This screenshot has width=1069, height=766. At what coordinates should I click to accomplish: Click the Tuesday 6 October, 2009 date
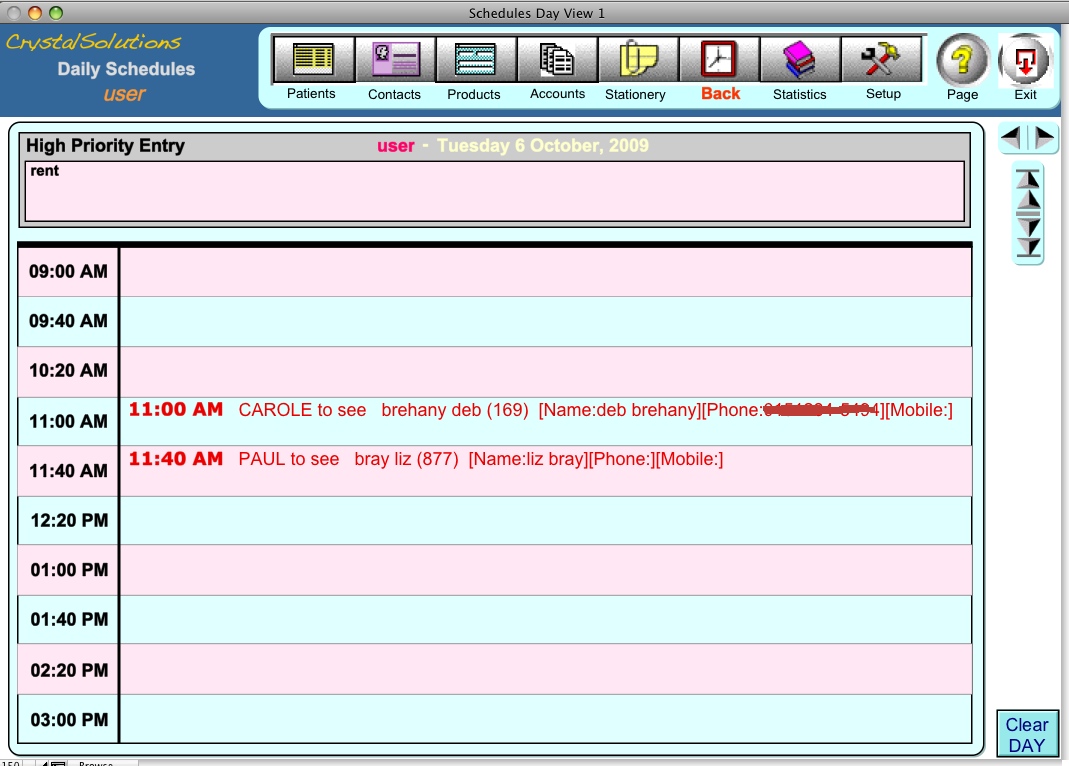point(543,145)
